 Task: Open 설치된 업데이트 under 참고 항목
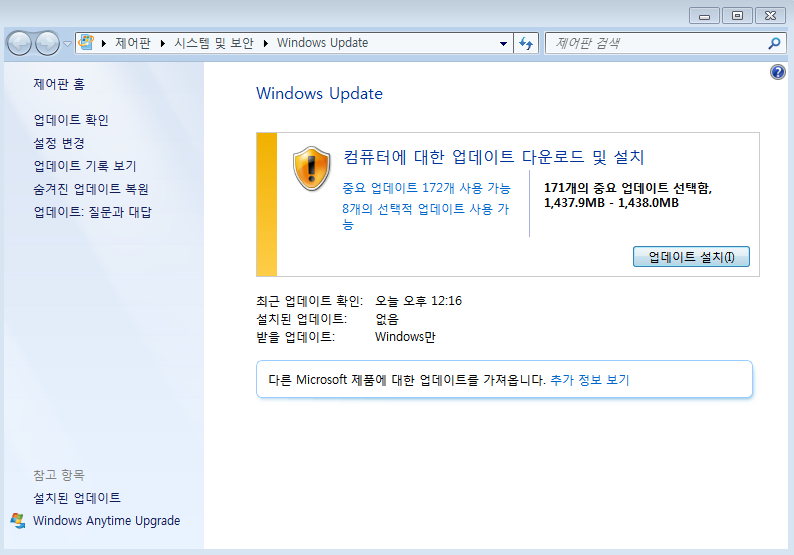77,498
